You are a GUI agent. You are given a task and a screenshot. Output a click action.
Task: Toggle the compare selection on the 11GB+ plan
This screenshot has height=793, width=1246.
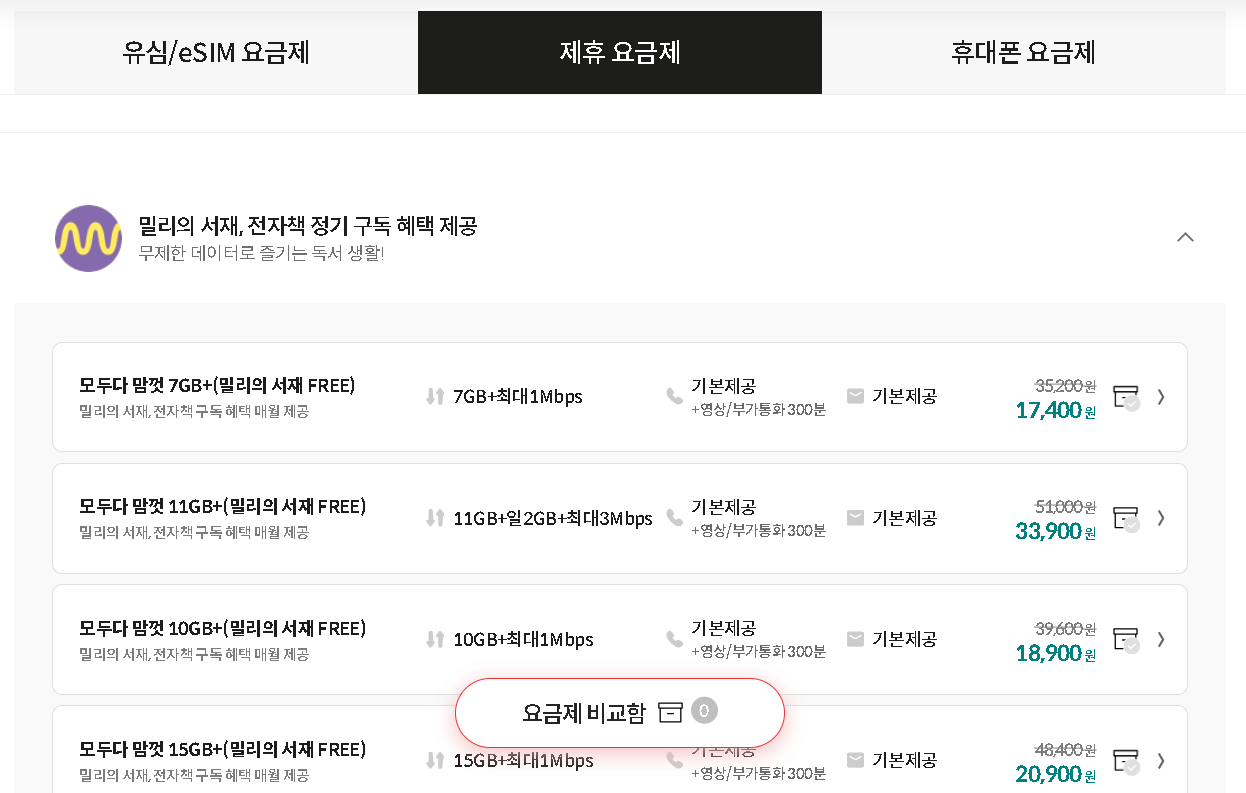(1127, 518)
